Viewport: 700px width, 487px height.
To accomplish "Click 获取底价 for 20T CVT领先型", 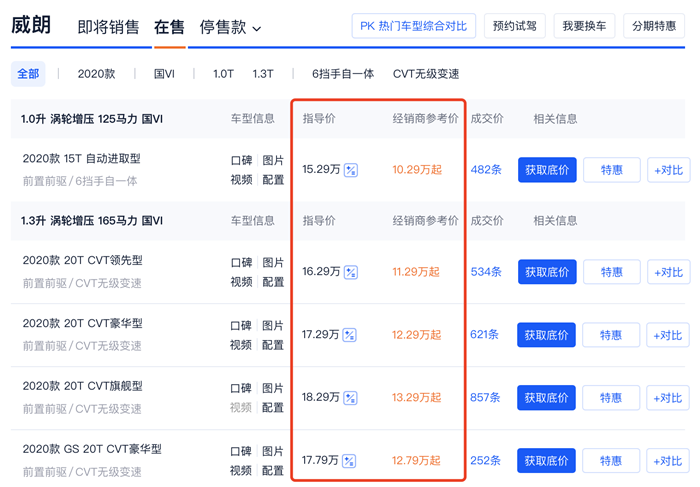I will pos(547,272).
